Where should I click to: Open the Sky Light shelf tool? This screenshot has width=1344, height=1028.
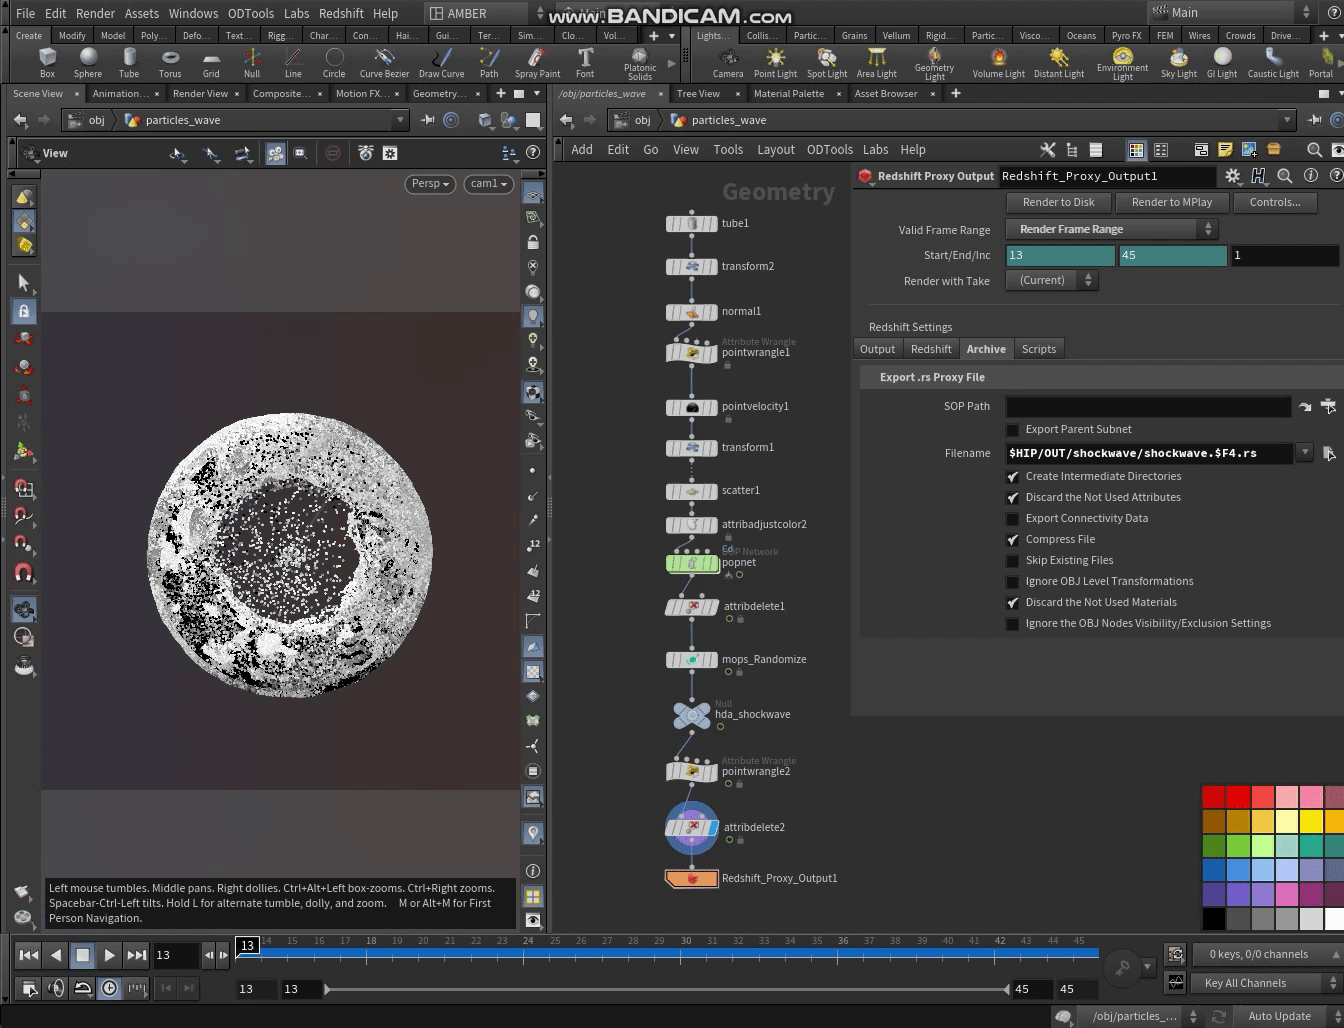1178,62
